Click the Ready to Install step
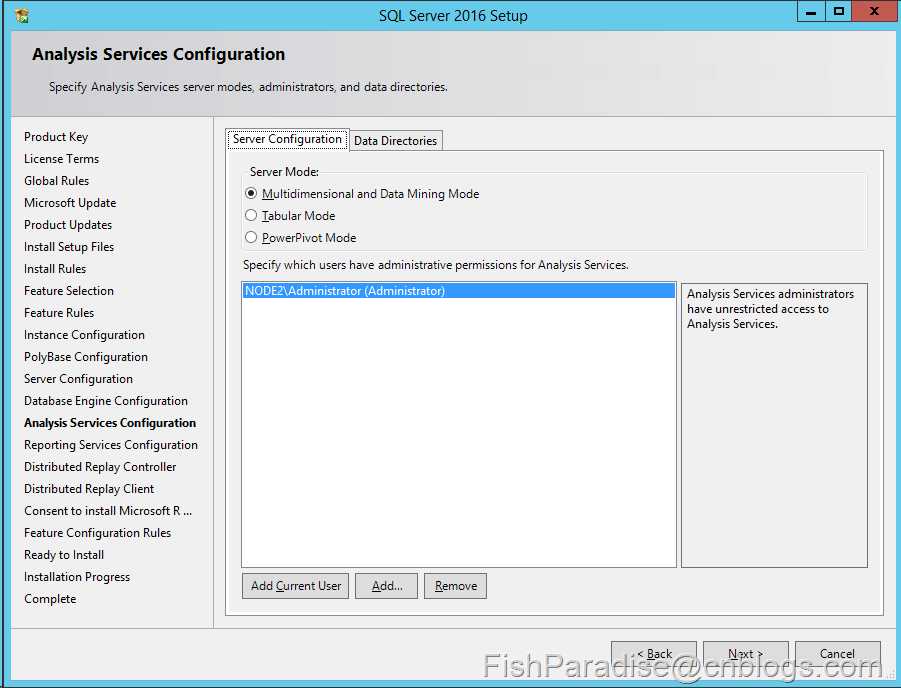901x688 pixels. [x=64, y=555]
